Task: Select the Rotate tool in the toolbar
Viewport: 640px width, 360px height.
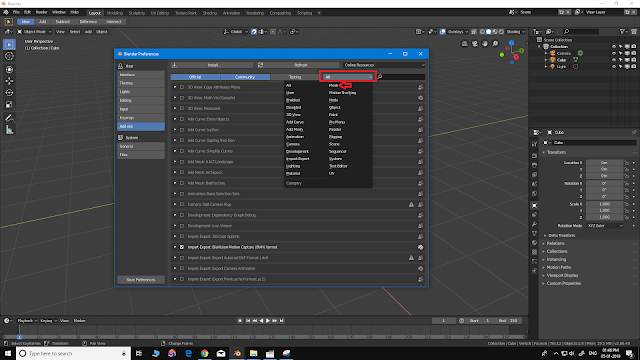Action: point(9,93)
